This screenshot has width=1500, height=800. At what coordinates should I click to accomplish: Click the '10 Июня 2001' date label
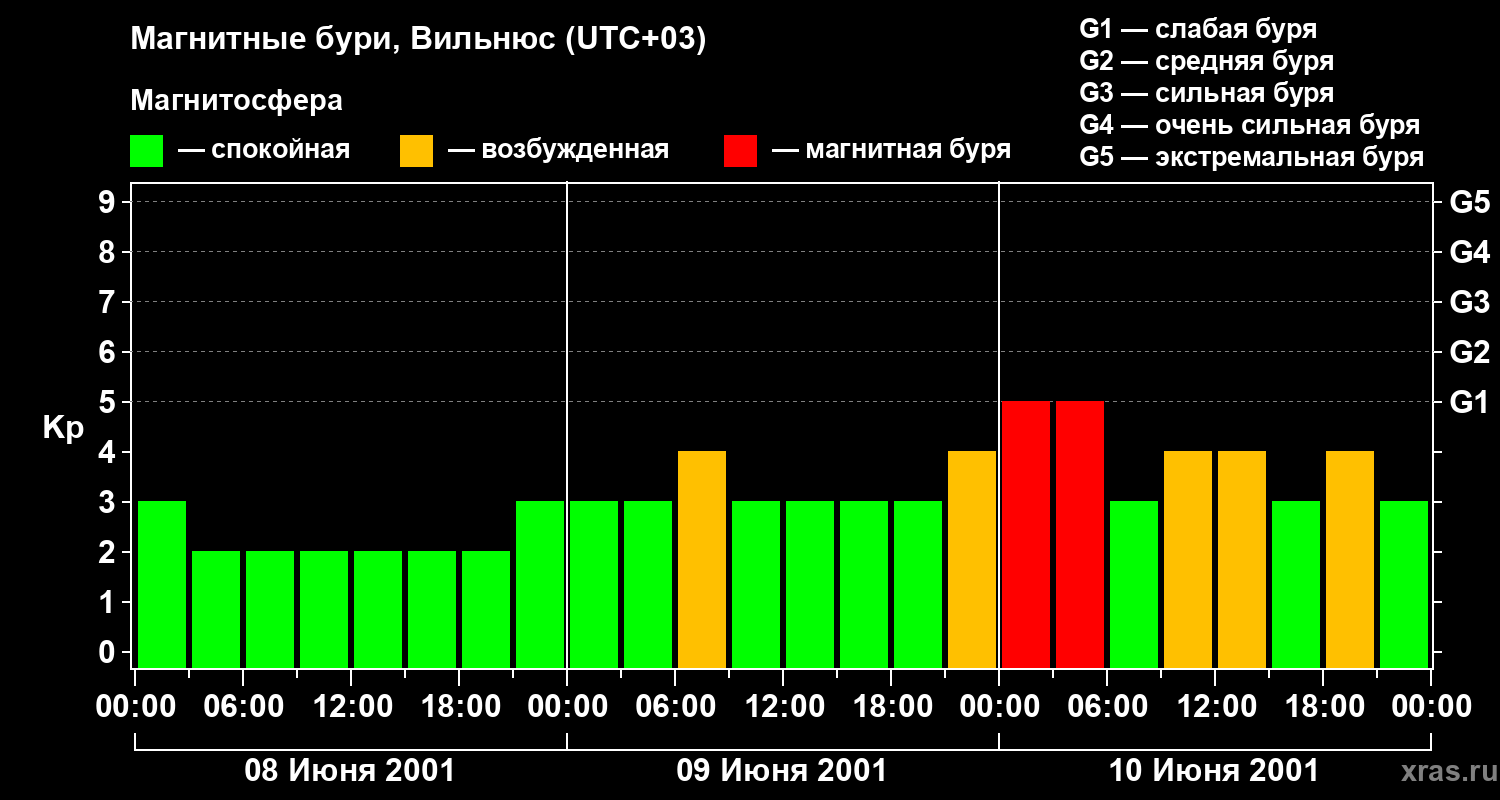[x=1214, y=771]
